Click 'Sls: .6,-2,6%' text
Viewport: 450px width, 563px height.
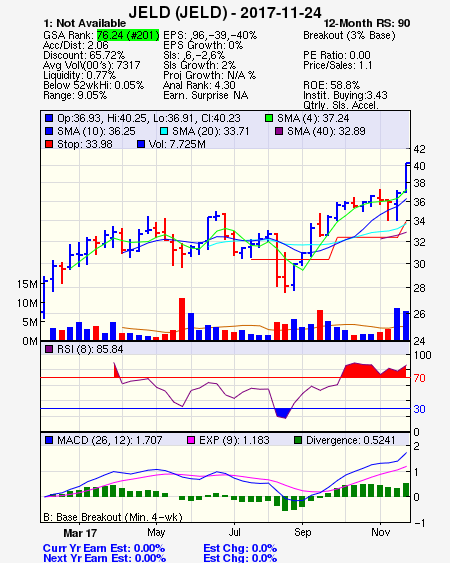click(194, 55)
